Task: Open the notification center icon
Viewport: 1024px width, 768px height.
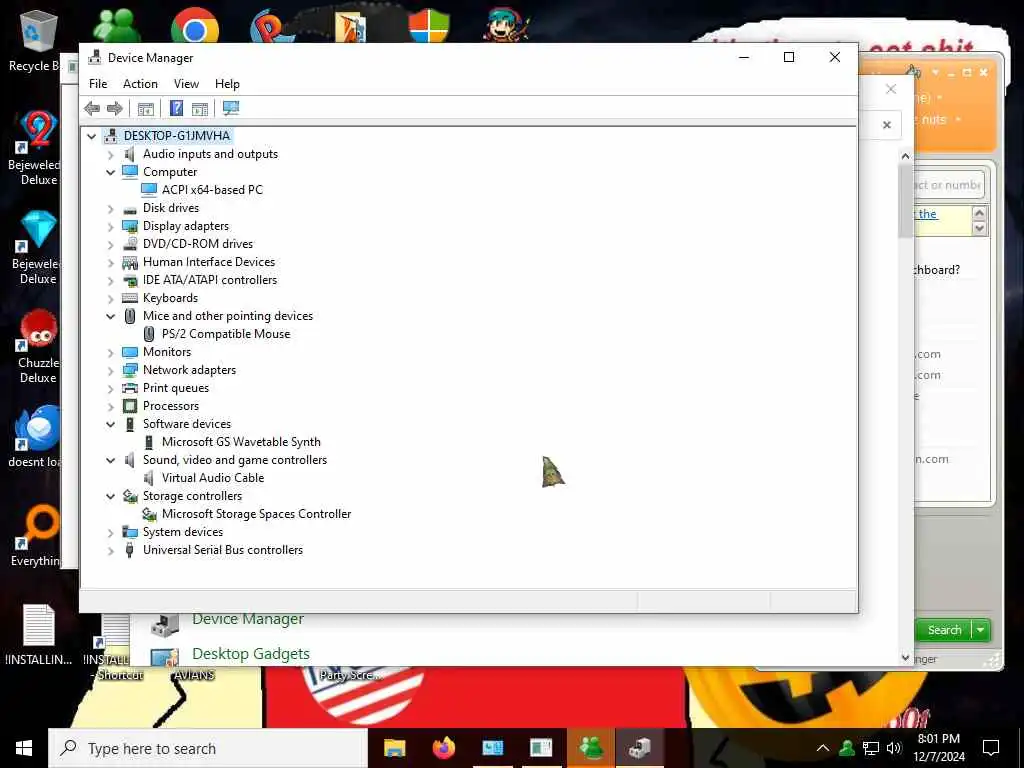Action: 991,748
